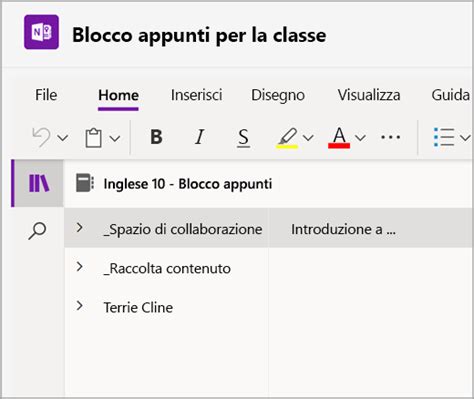Click the Blocco appunti per la classe title
This screenshot has height=399, width=474.
199,35
